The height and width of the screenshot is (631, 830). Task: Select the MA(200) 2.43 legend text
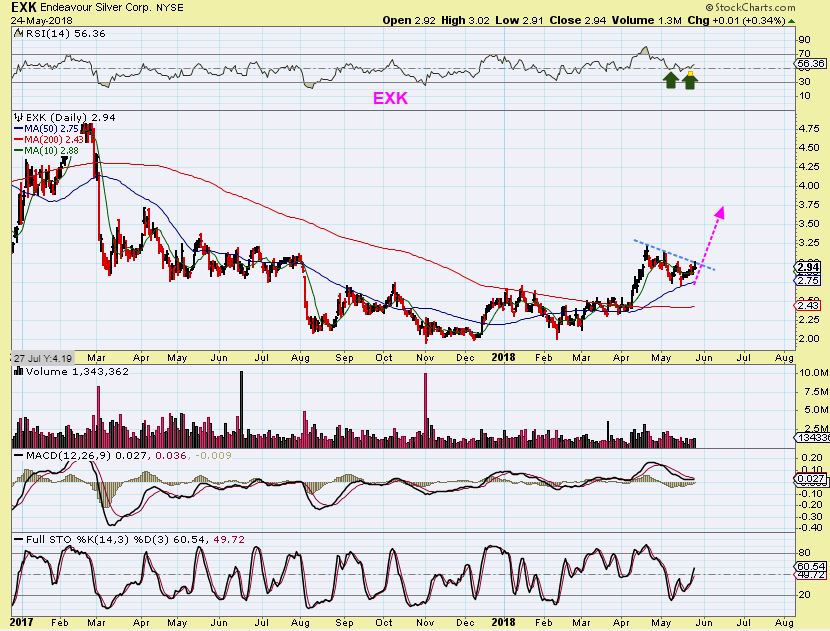click(x=54, y=140)
